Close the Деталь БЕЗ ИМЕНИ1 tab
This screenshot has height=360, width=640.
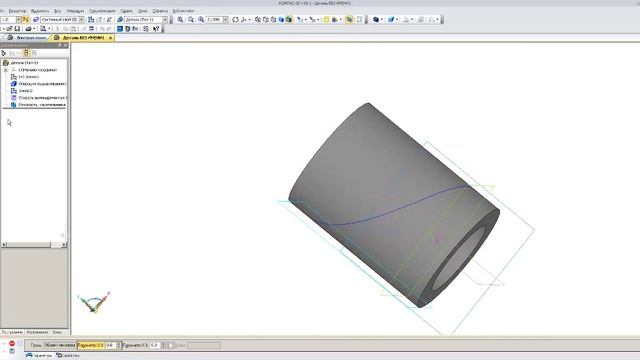click(x=110, y=38)
